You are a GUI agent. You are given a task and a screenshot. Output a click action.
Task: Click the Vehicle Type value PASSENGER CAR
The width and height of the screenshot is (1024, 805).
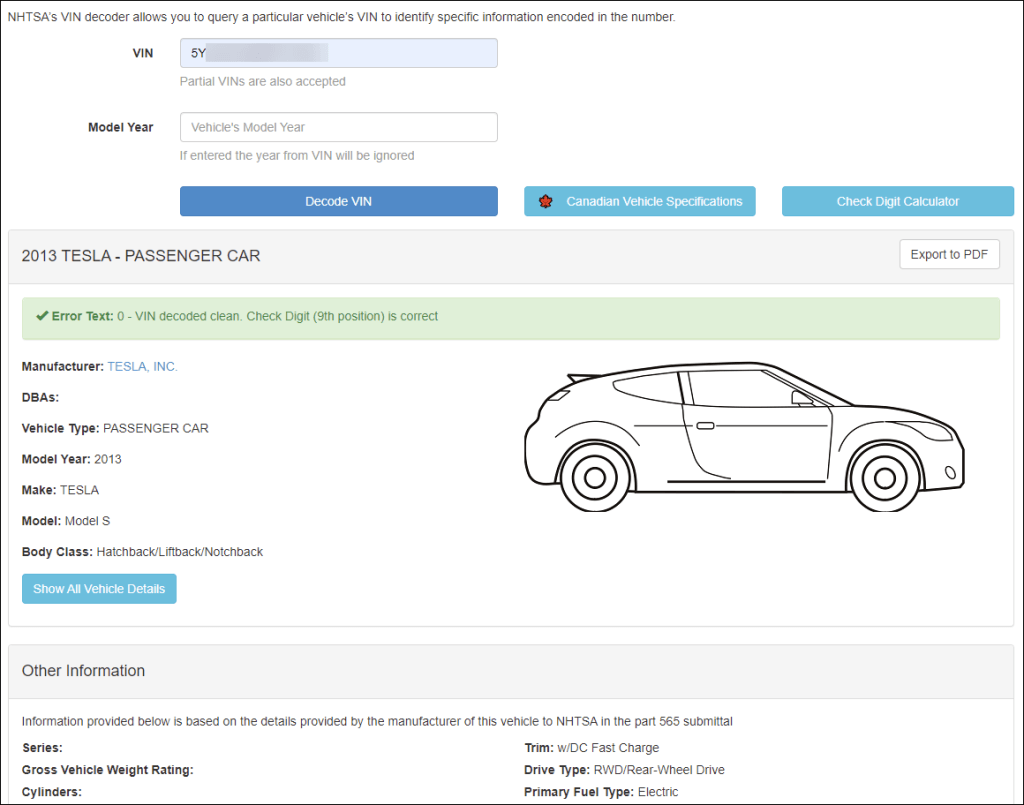(156, 428)
